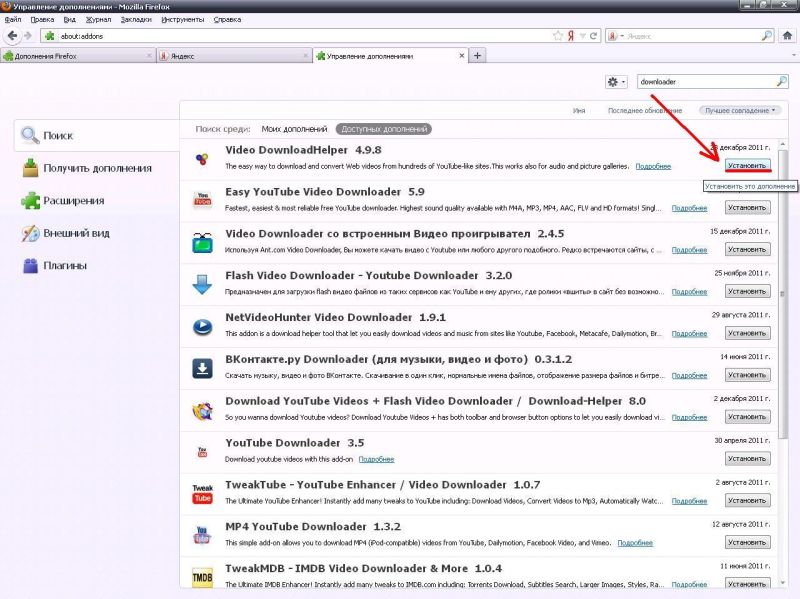Open the Справка menu
800x599 pixels.
click(x=227, y=19)
